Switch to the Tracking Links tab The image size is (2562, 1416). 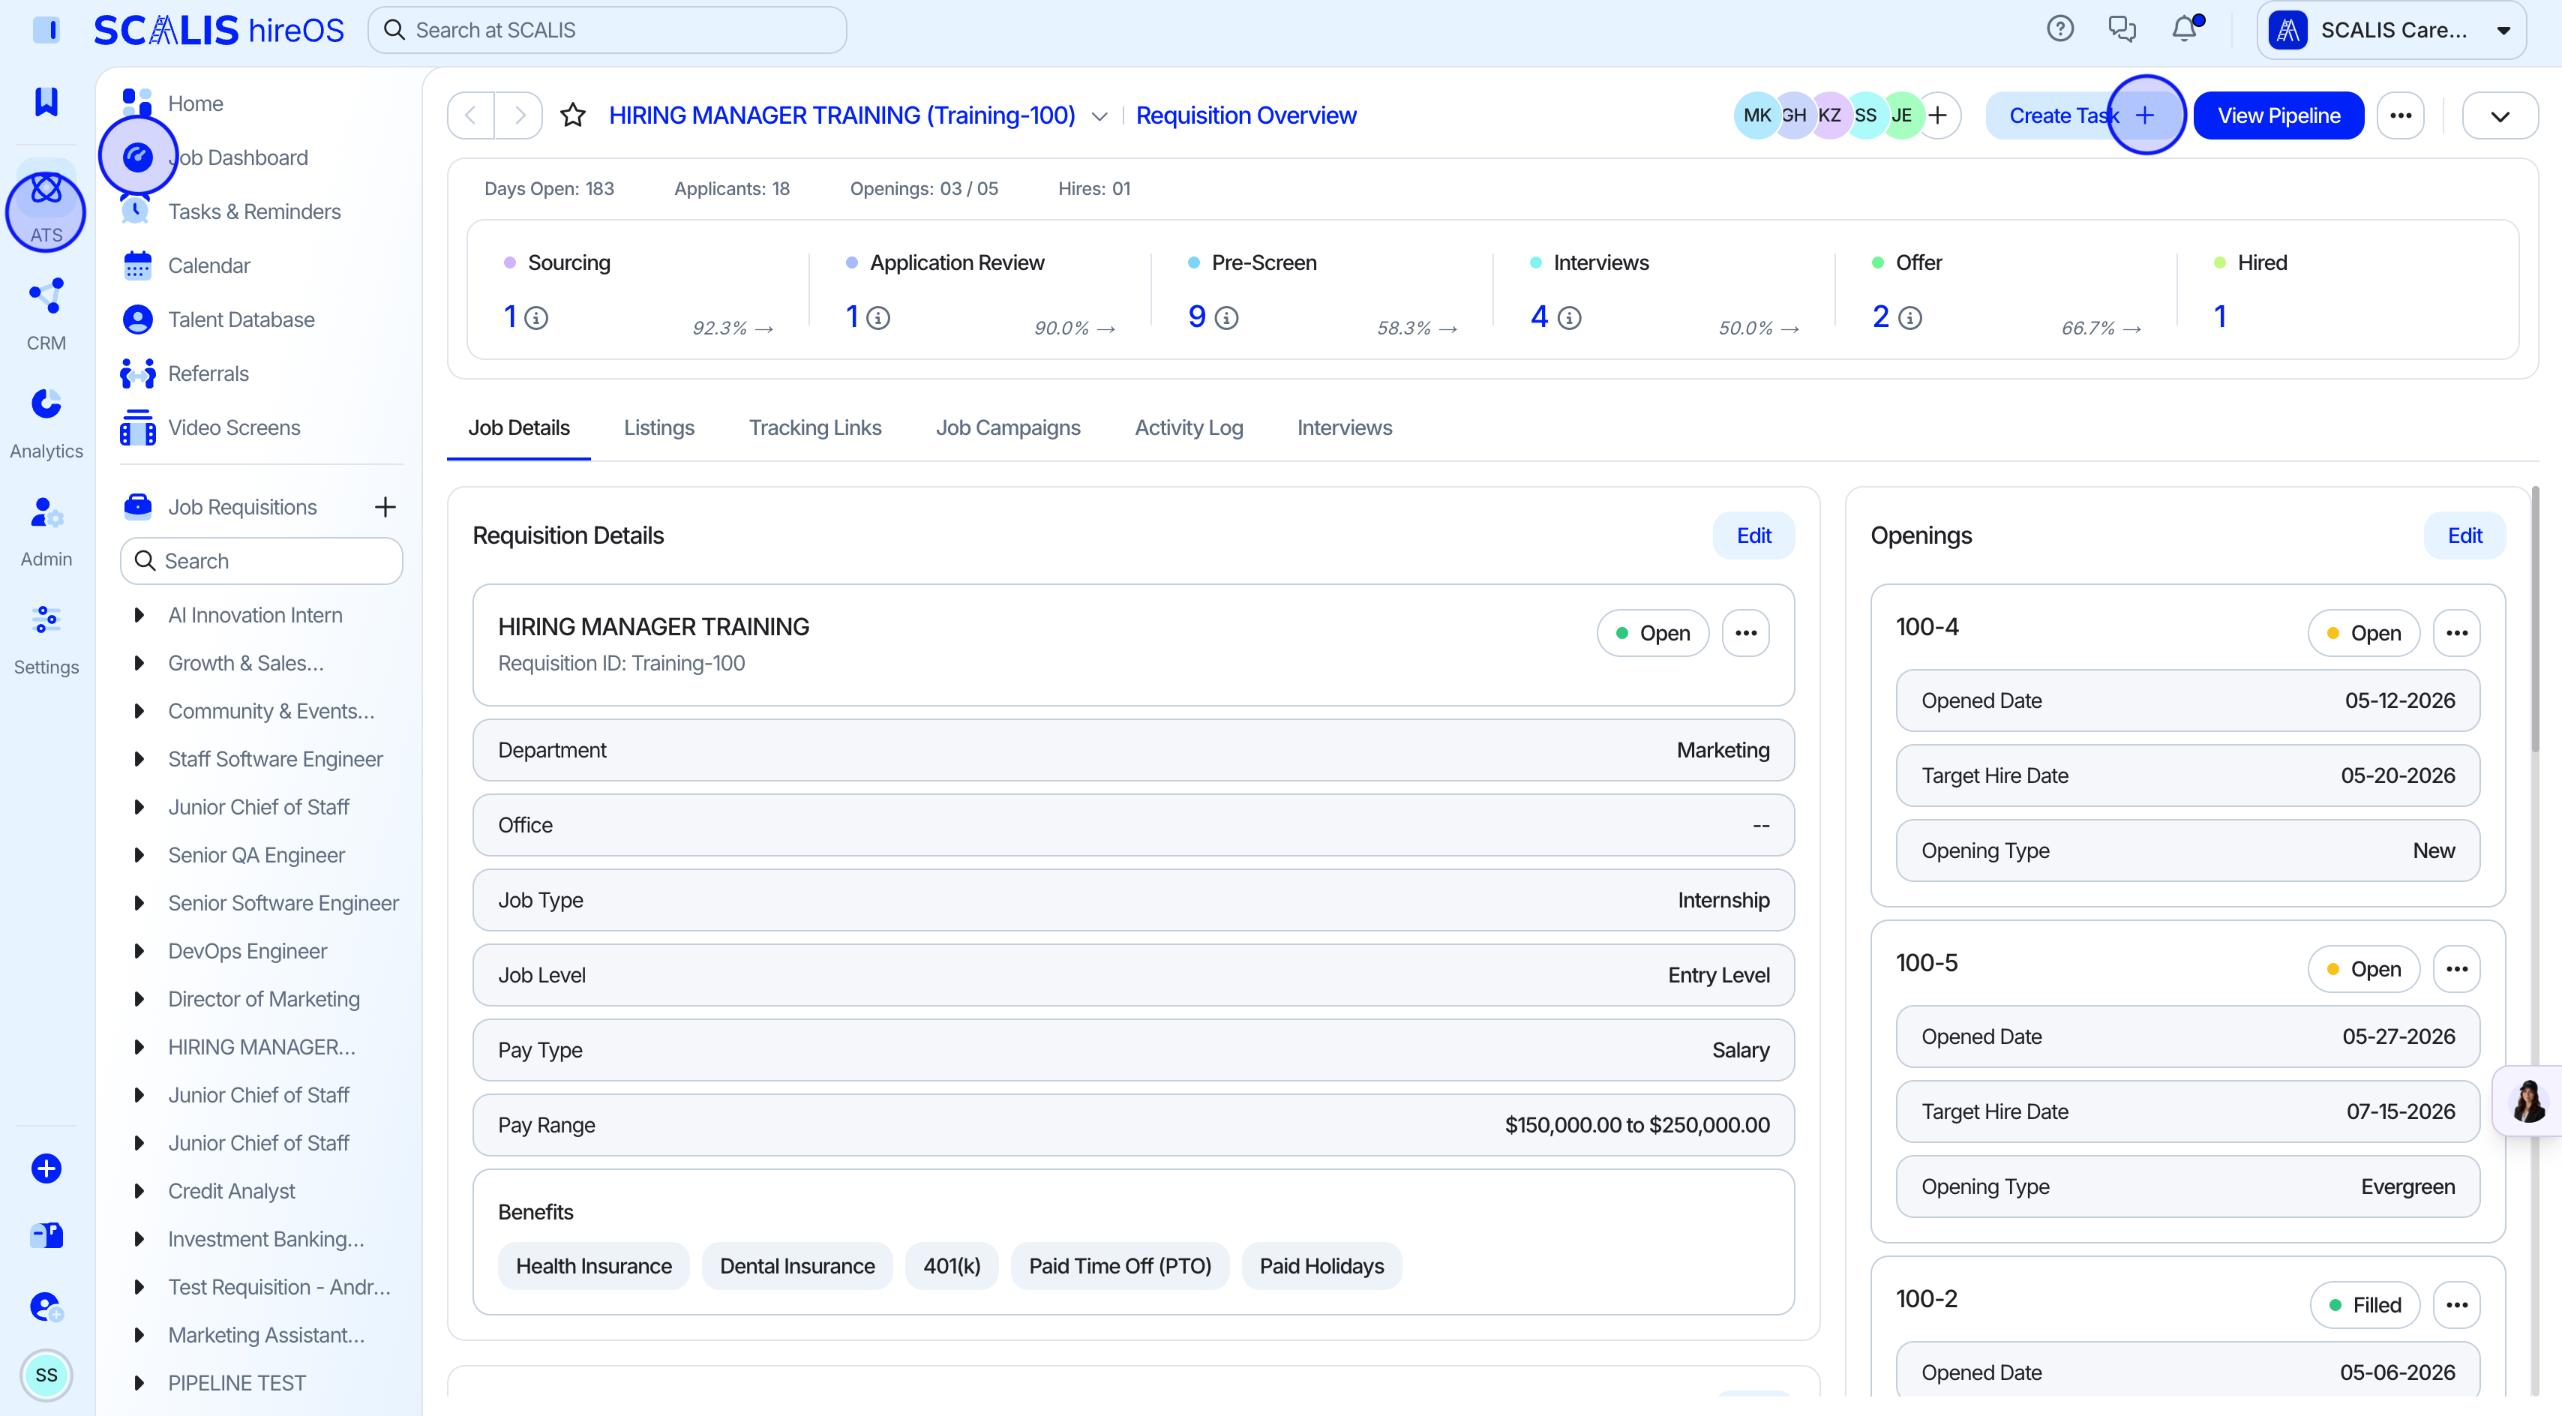815,427
